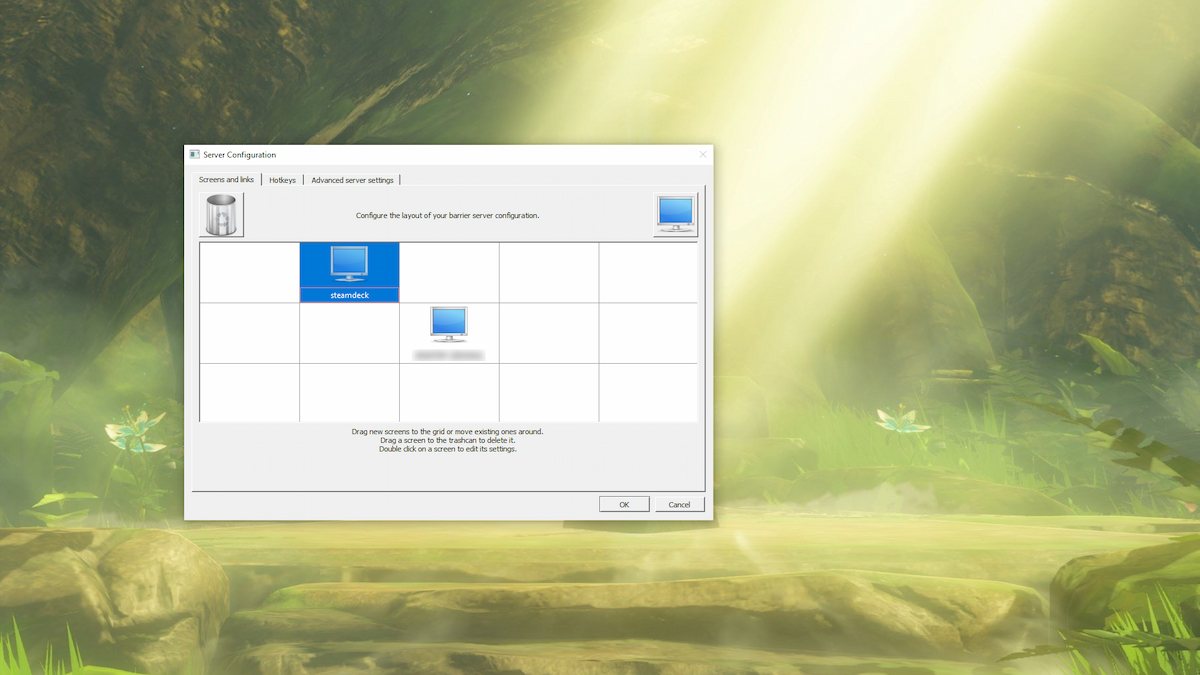Click the bottom-right corner grid cell
The image size is (1200, 675).
click(x=648, y=392)
